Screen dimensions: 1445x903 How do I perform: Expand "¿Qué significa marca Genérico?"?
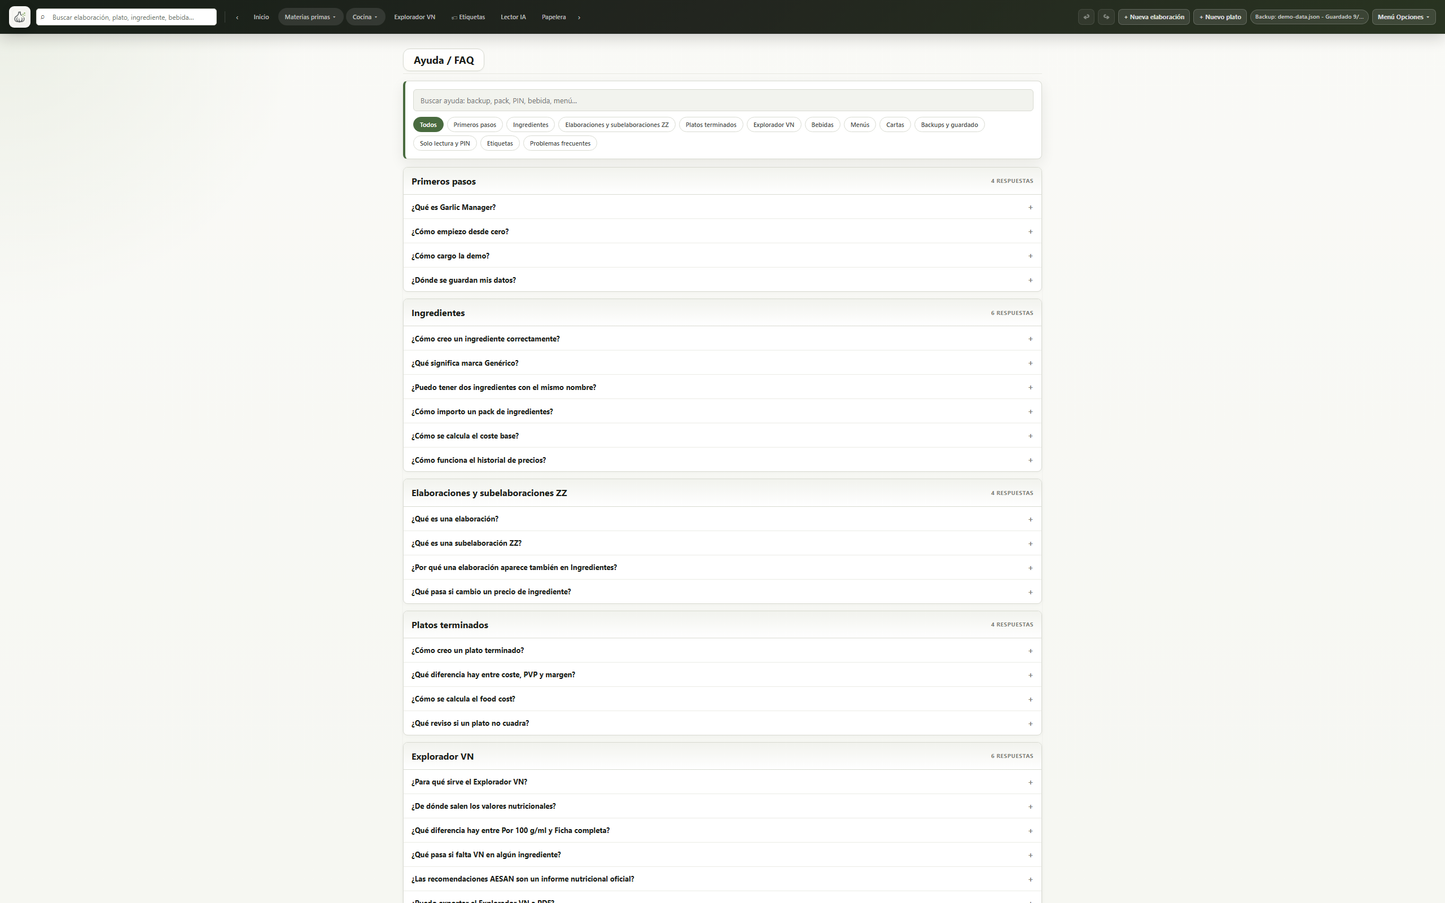click(722, 363)
